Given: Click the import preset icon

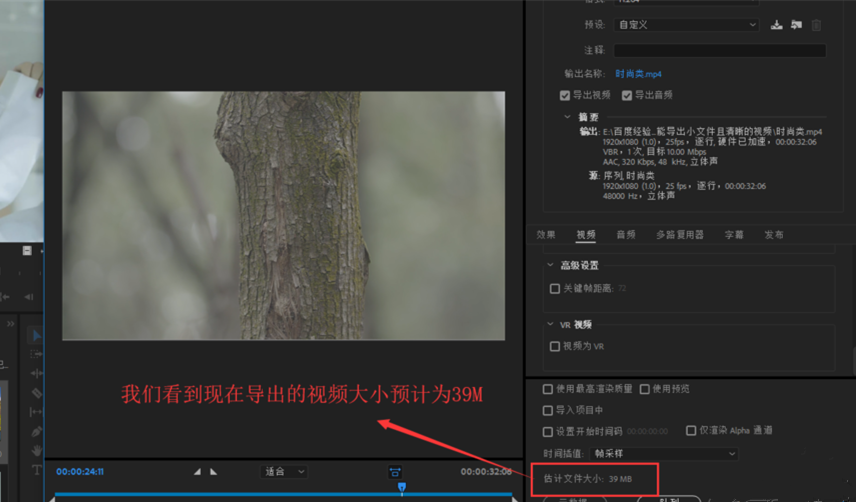Looking at the screenshot, I should [796, 25].
